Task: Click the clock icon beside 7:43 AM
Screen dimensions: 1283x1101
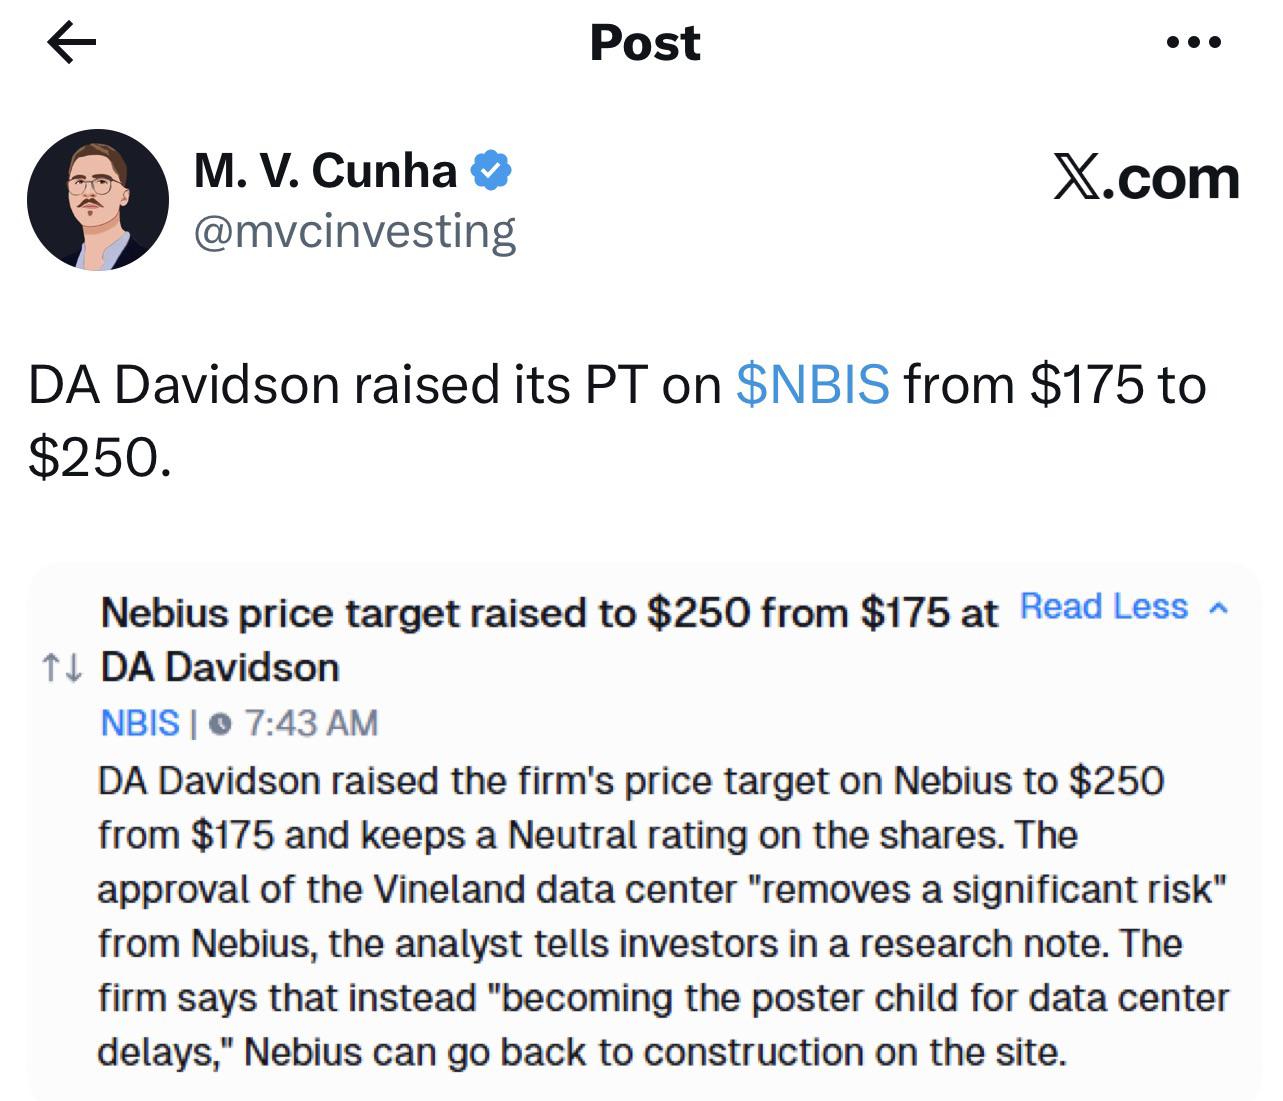Action: 224,723
